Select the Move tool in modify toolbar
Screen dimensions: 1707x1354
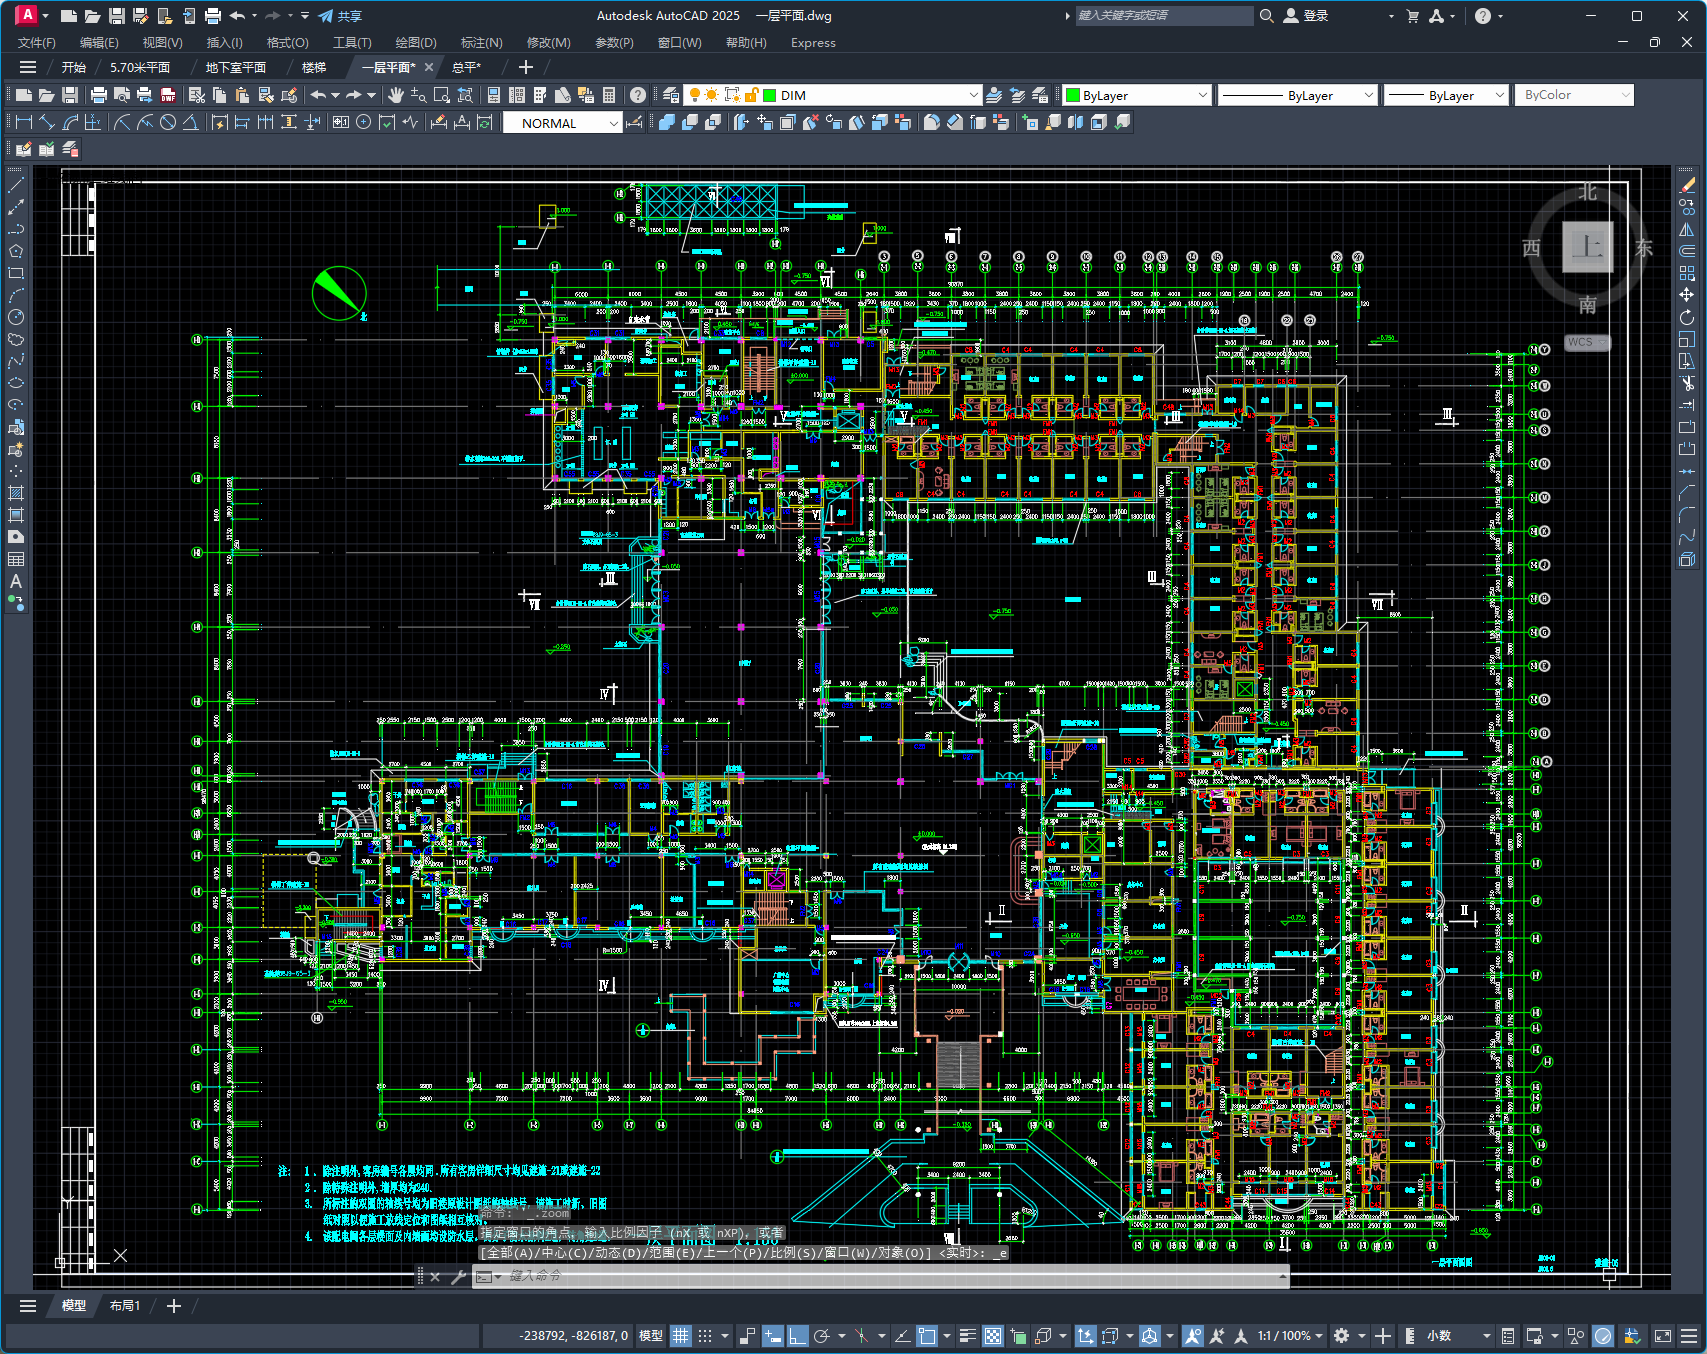pos(1687,295)
